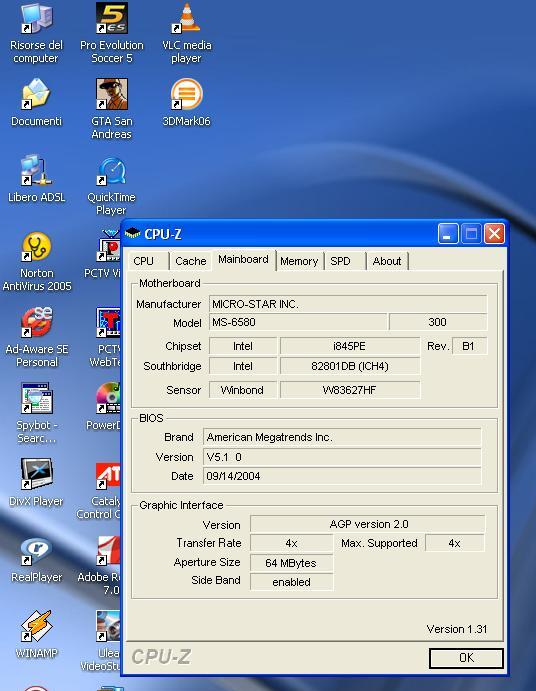Close the CPU-Z window

495,234
